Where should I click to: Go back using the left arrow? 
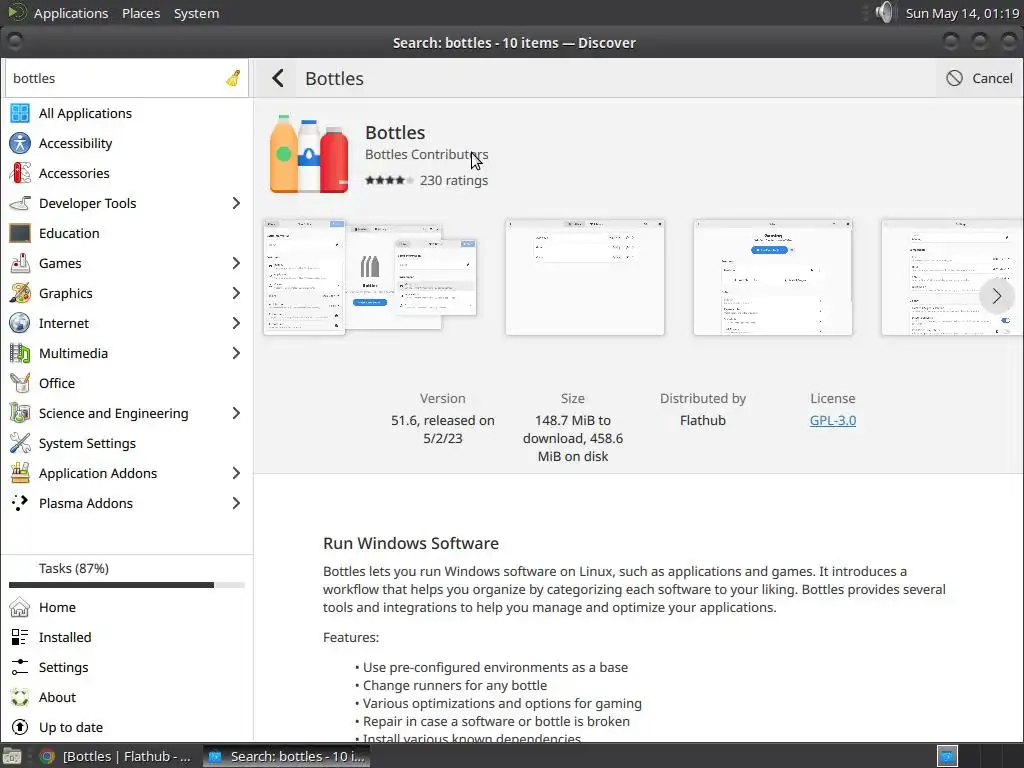(x=278, y=78)
